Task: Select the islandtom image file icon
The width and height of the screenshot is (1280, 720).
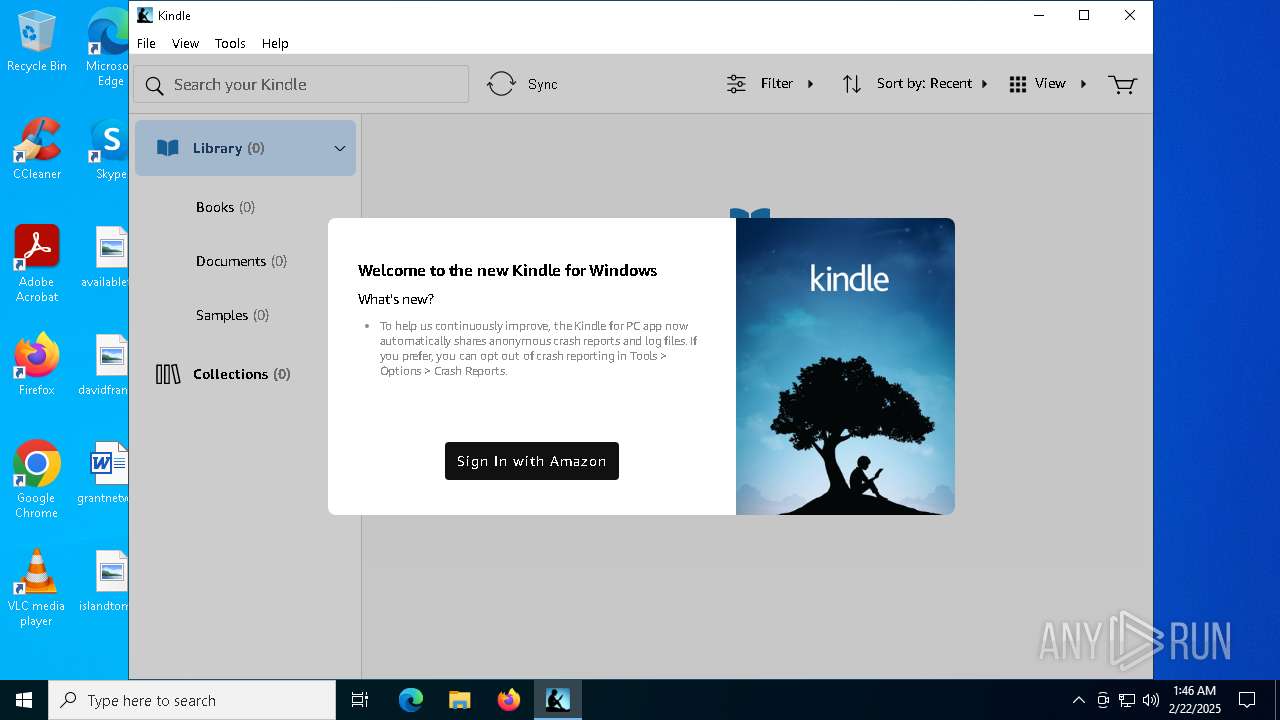Action: point(109,581)
